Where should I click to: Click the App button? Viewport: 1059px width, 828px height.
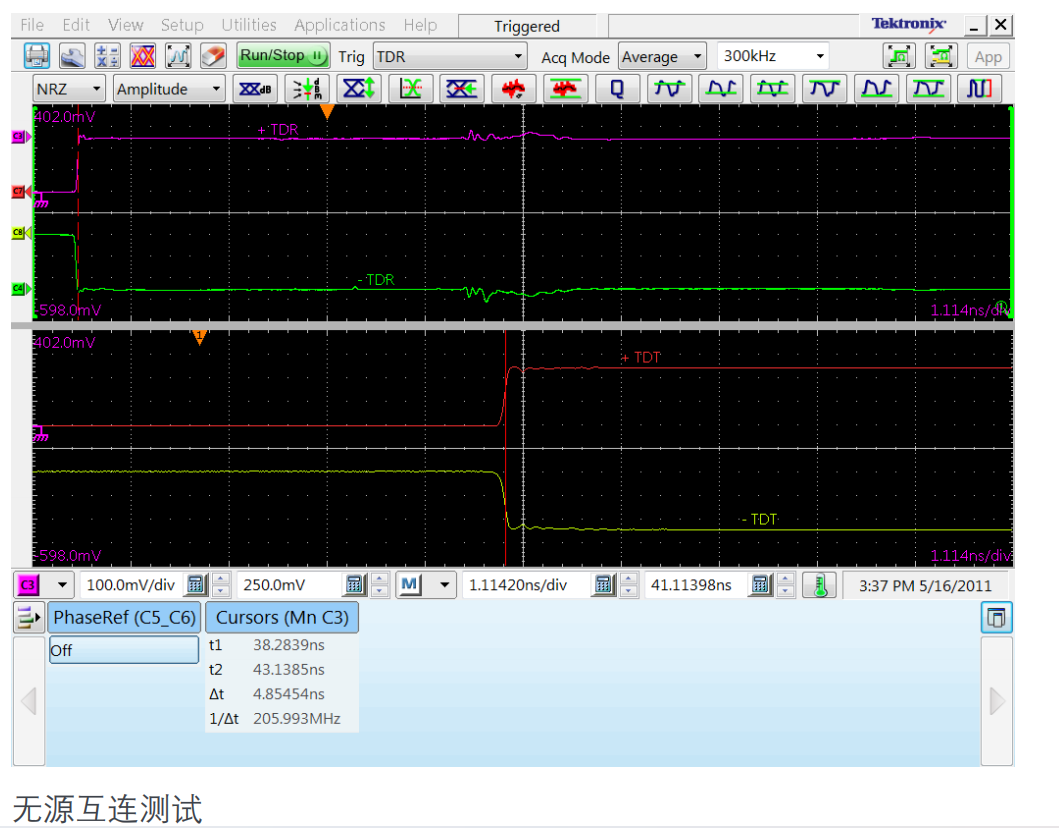988,57
